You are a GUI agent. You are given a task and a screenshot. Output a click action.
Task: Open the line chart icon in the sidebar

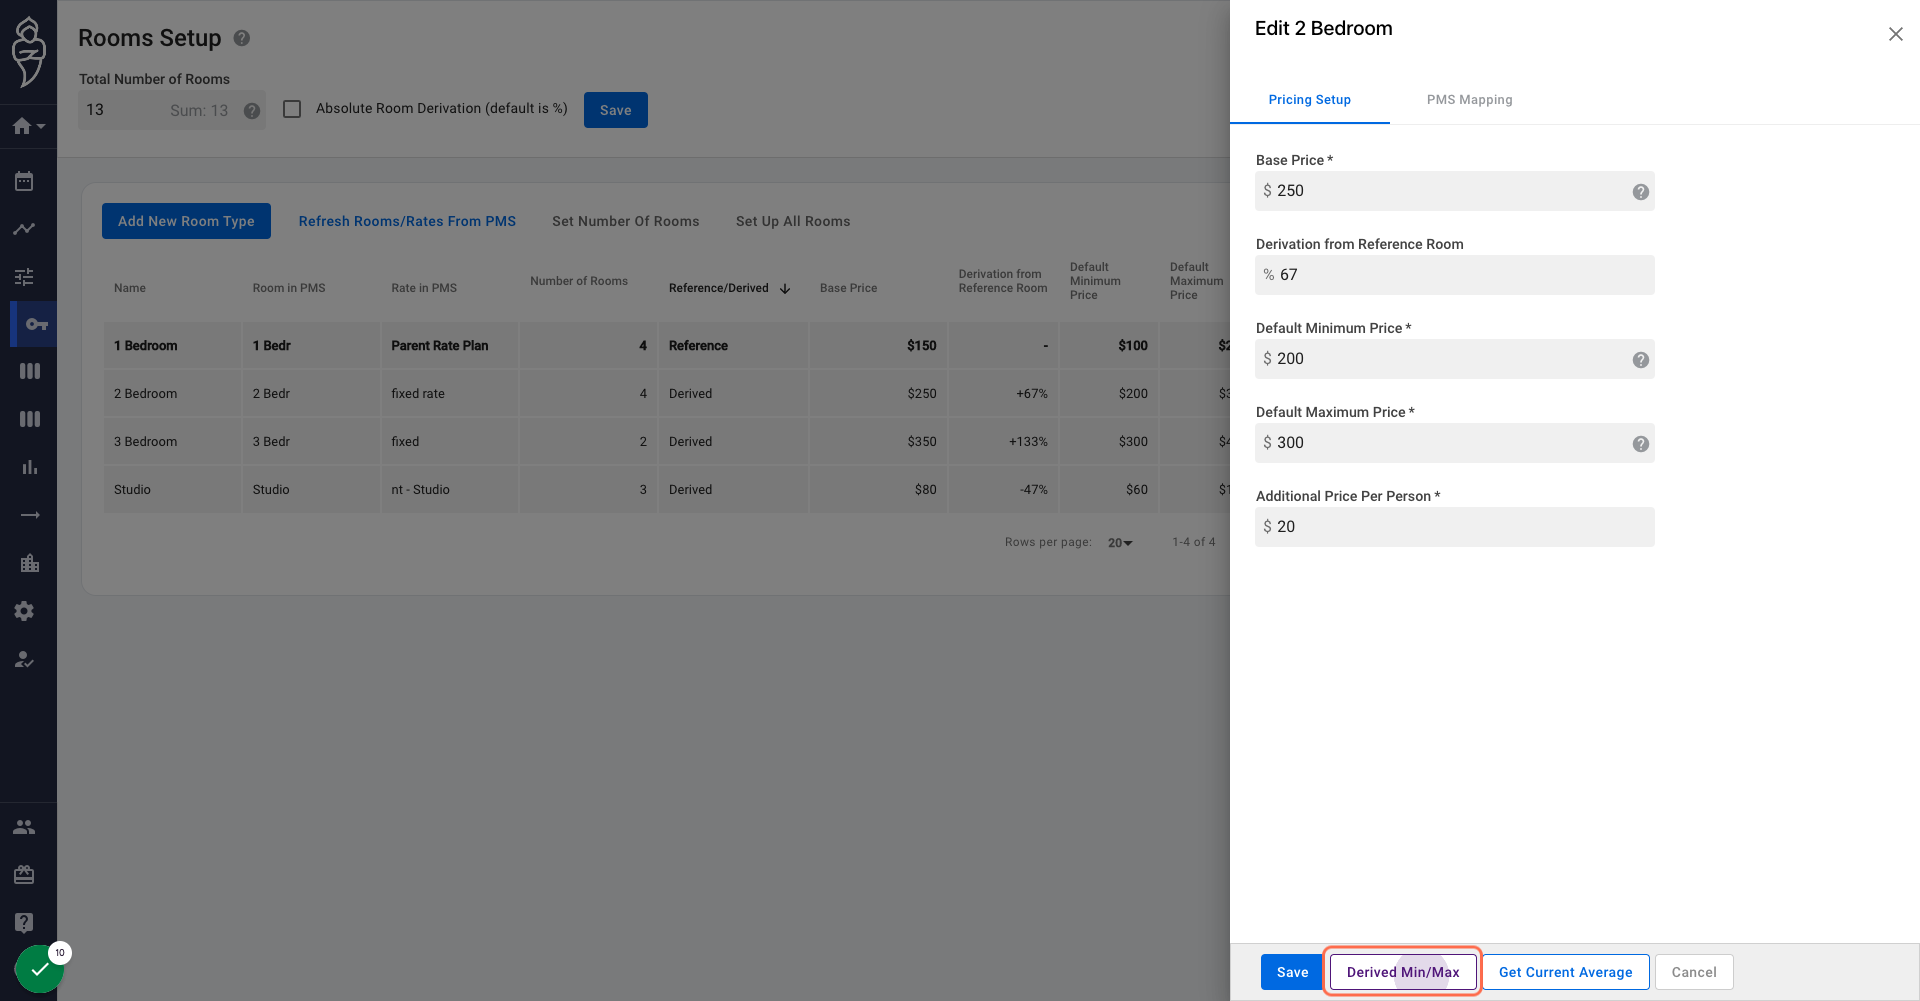click(x=24, y=229)
